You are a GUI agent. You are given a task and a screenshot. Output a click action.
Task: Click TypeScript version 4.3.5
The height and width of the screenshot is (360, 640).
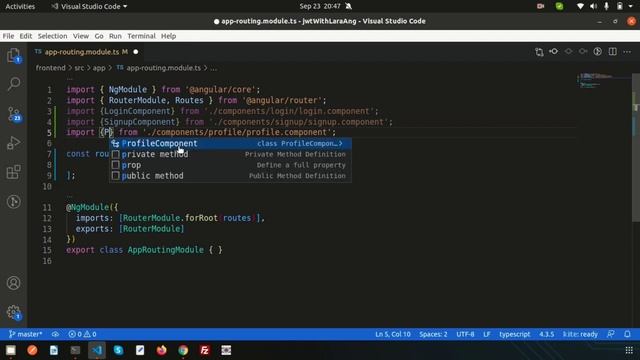pyautogui.click(x=547, y=334)
